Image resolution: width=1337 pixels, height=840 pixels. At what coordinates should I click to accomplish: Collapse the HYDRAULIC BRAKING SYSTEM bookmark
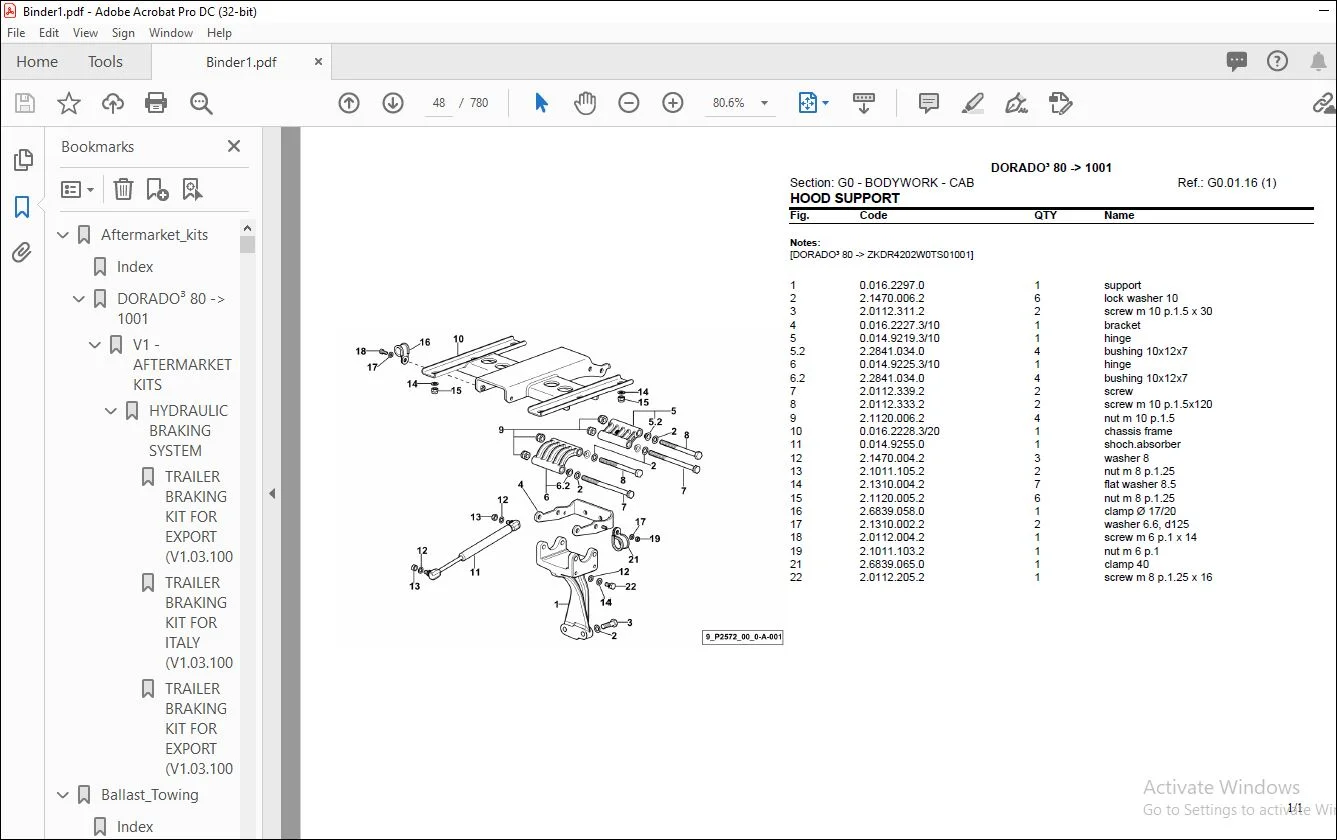[x=112, y=411]
